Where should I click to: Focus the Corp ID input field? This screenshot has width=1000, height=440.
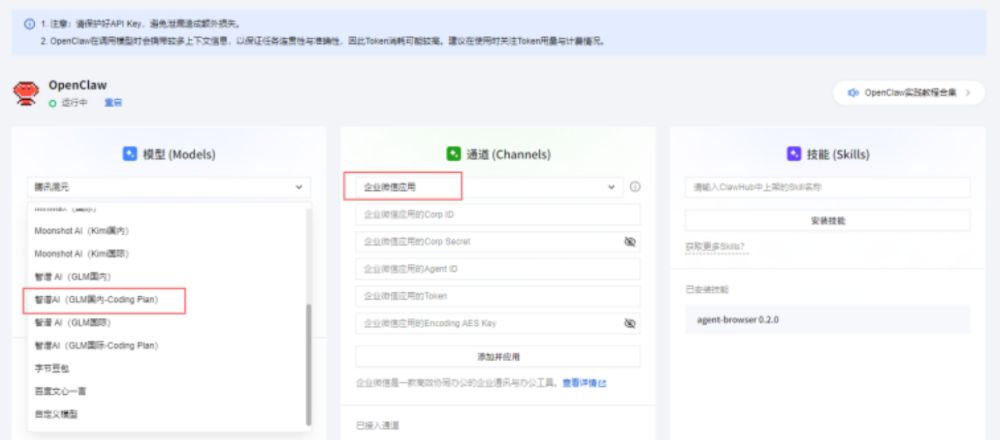(x=498, y=215)
